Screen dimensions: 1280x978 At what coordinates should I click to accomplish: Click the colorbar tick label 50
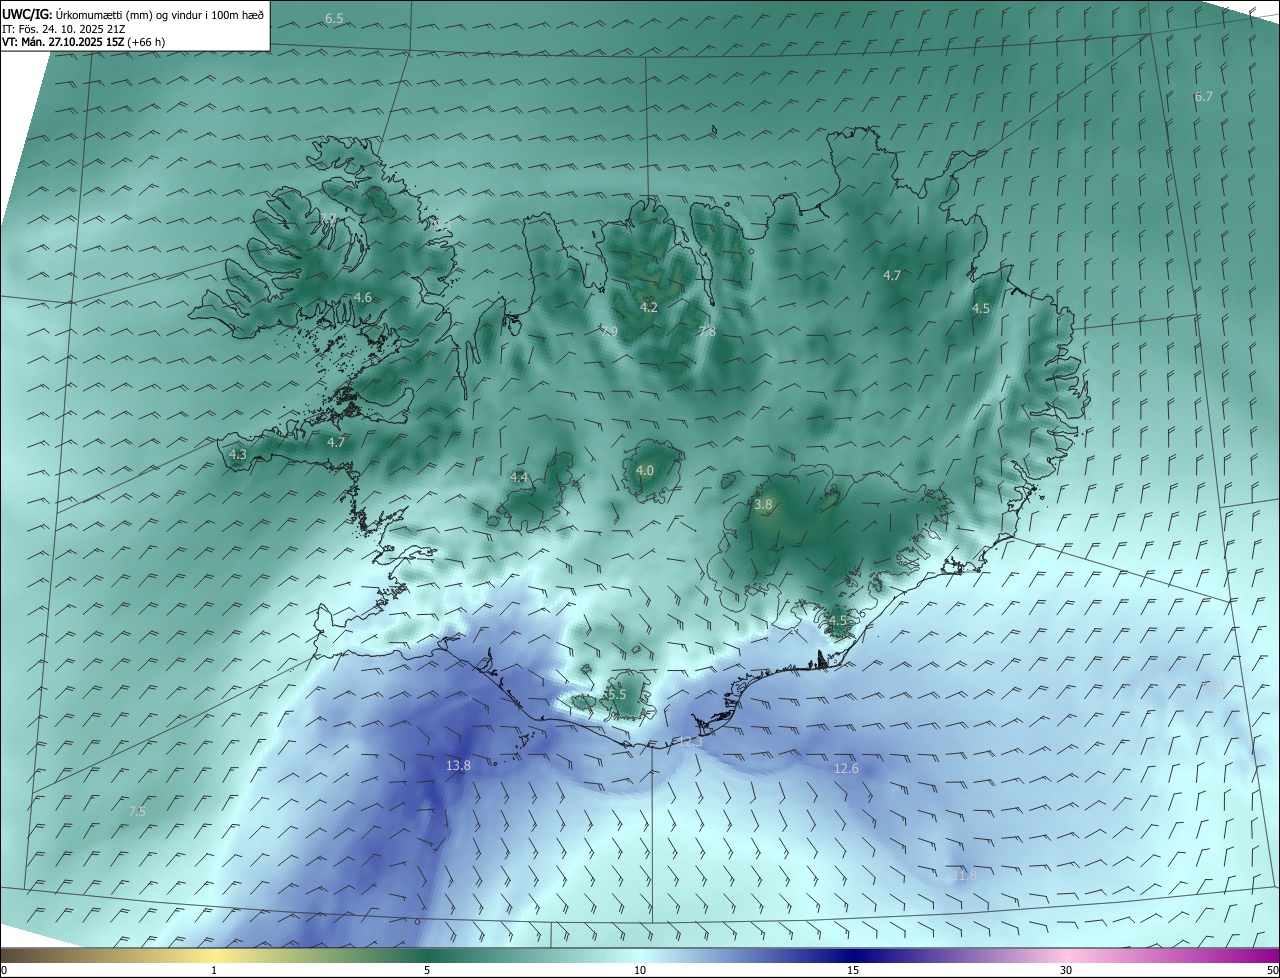point(1272,970)
